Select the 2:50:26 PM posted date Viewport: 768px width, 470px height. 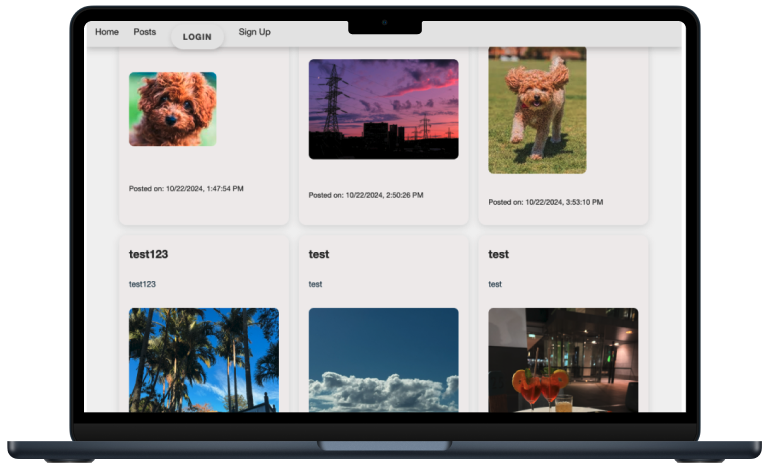click(x=366, y=195)
